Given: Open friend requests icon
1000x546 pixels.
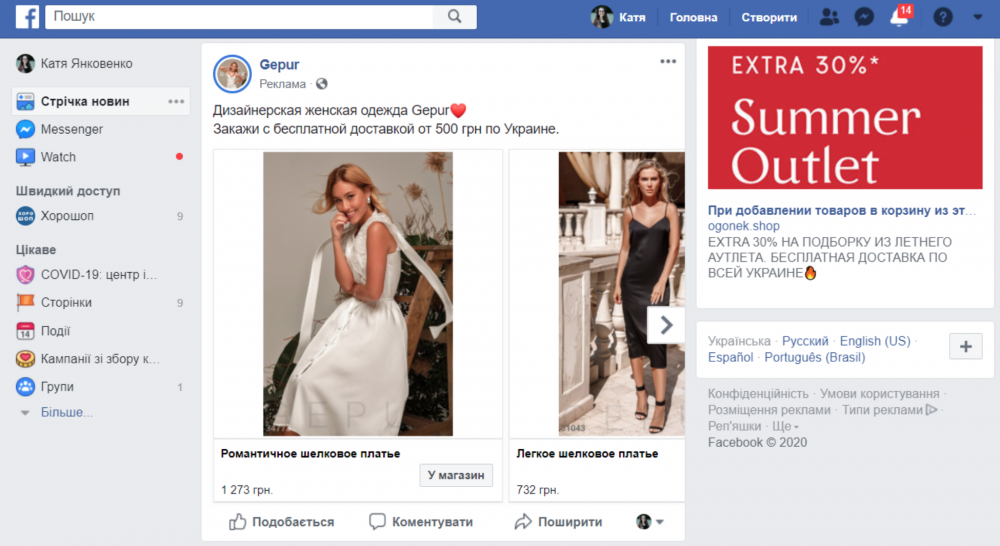Looking at the screenshot, I should [829, 17].
